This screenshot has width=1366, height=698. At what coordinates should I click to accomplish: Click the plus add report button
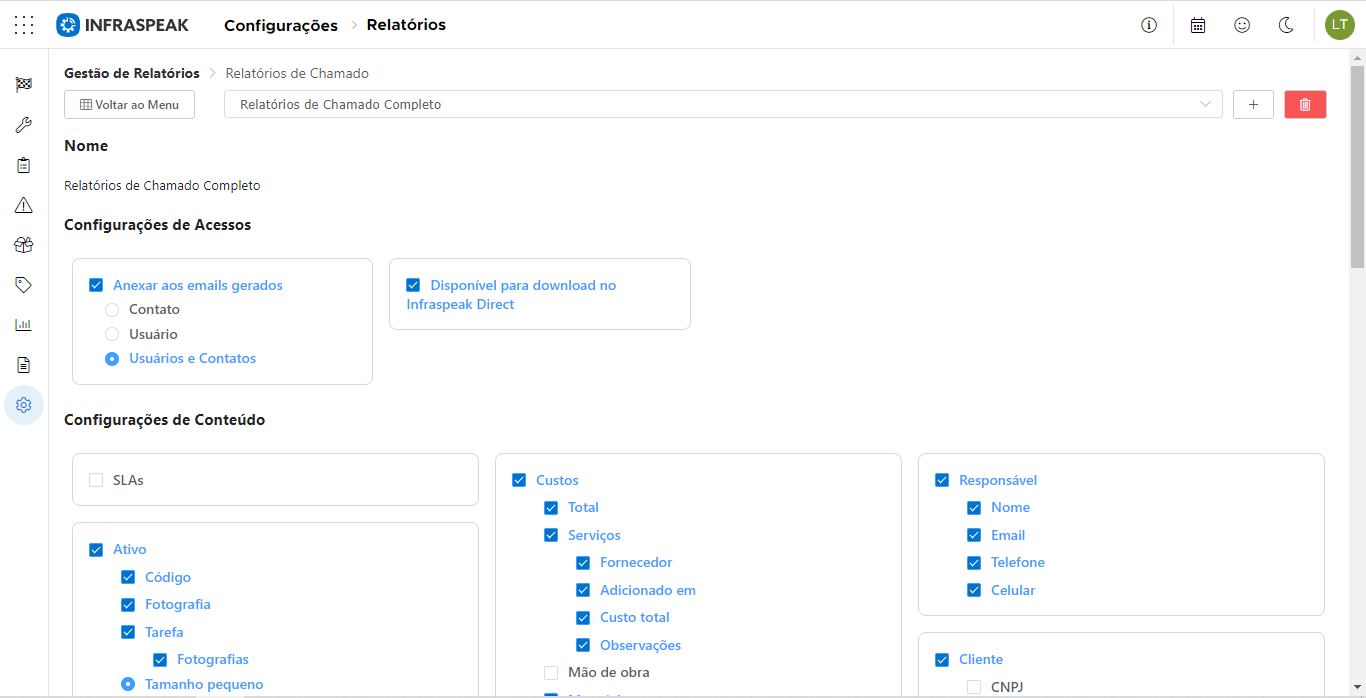pyautogui.click(x=1253, y=104)
